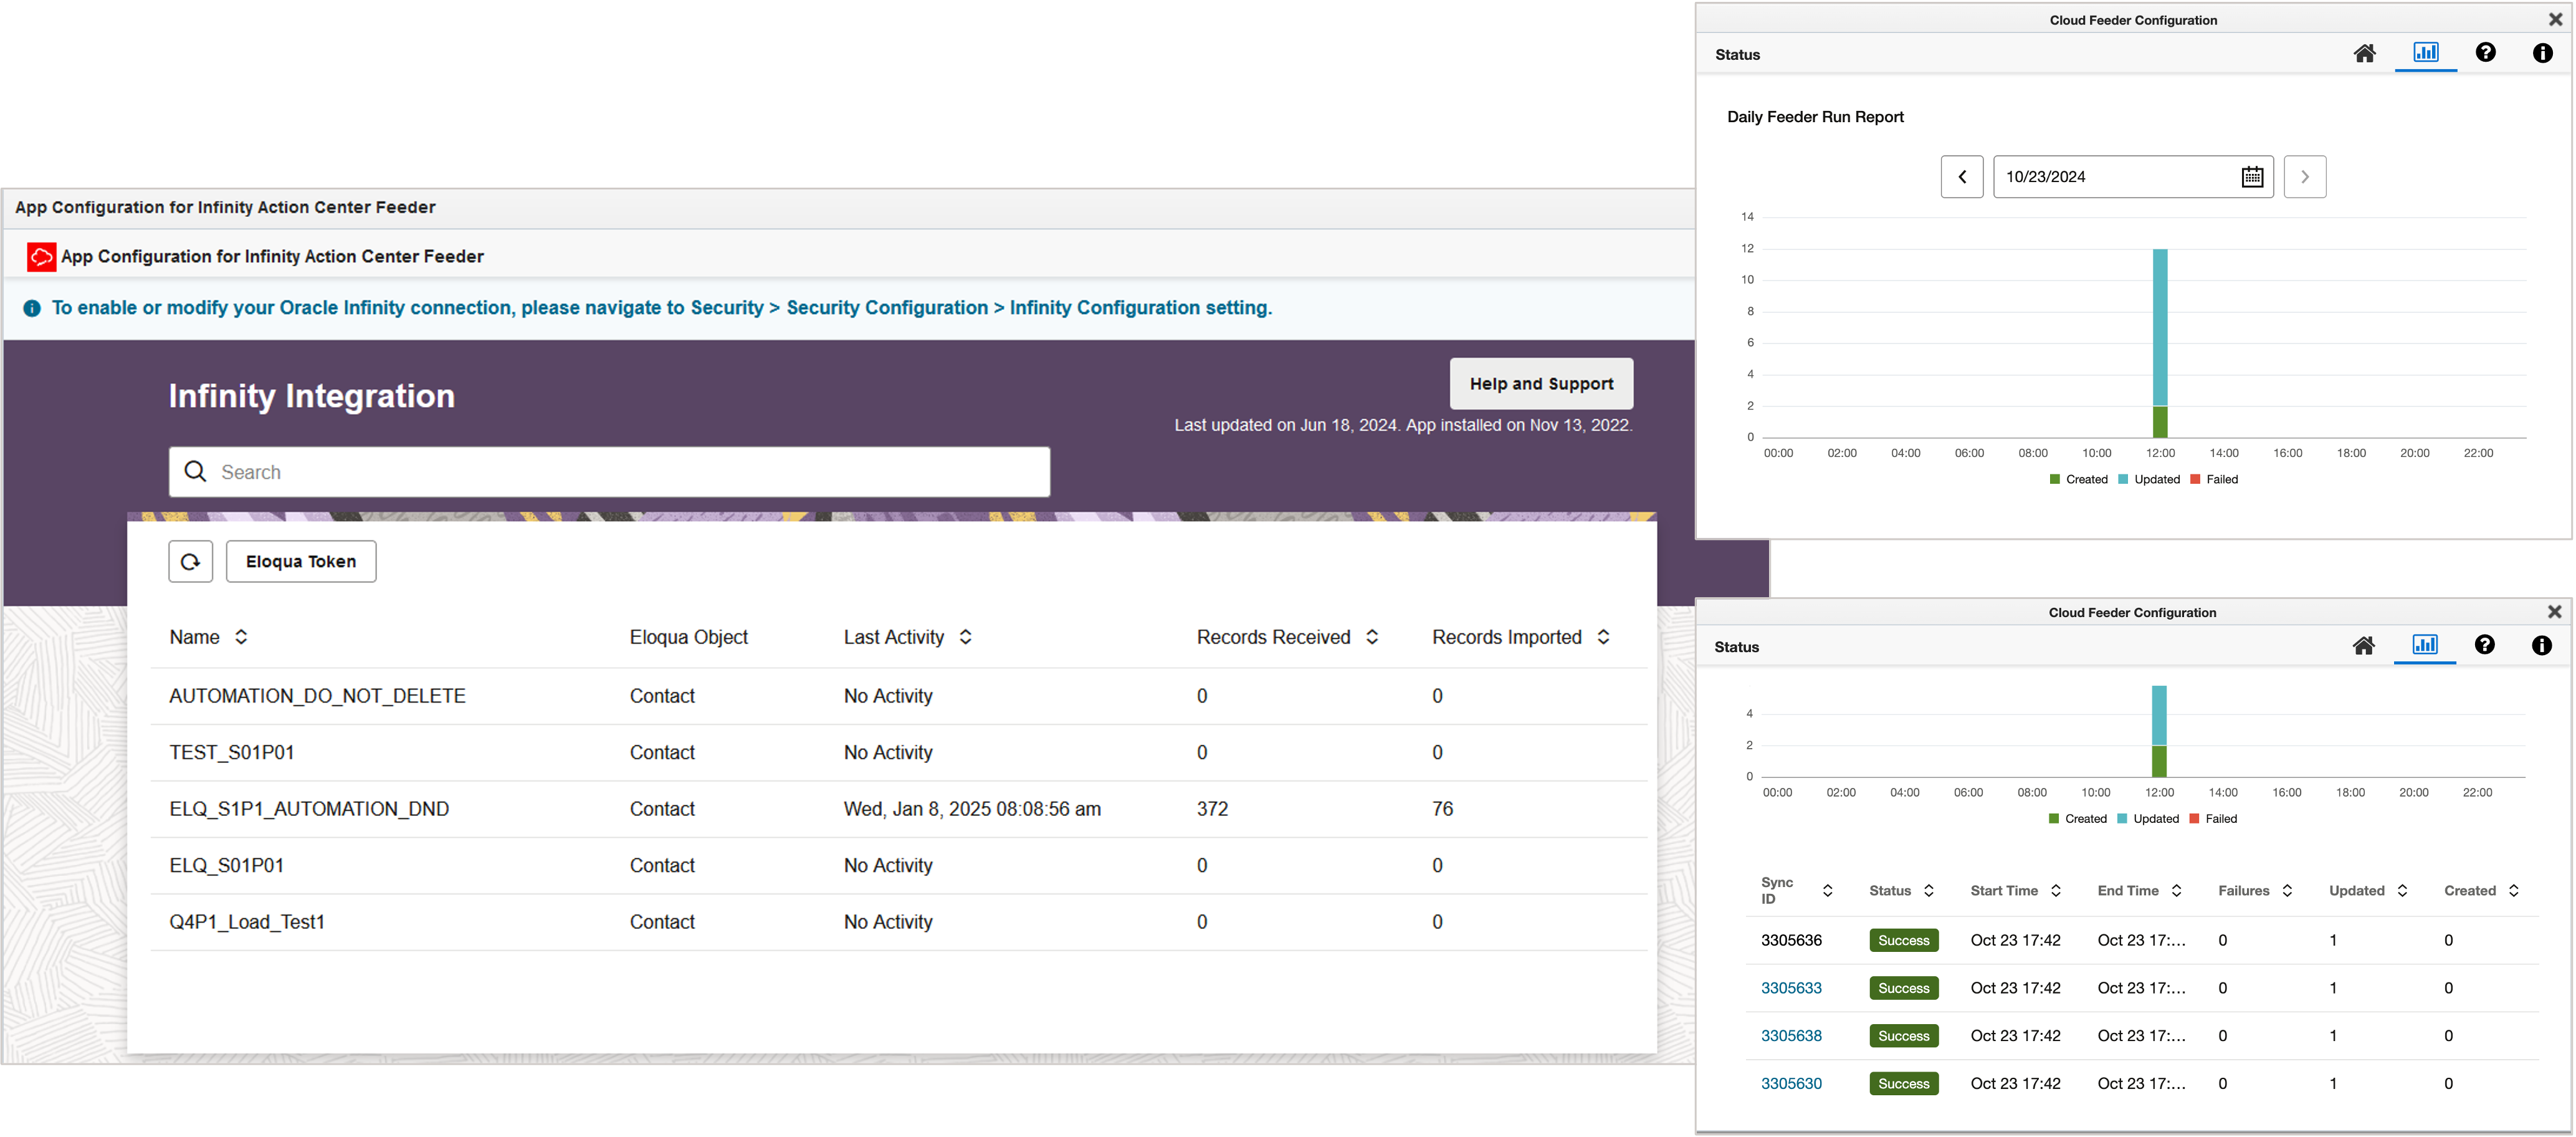Click Success badge for sync 3305630
2576x1137 pixels.
(x=1903, y=1084)
